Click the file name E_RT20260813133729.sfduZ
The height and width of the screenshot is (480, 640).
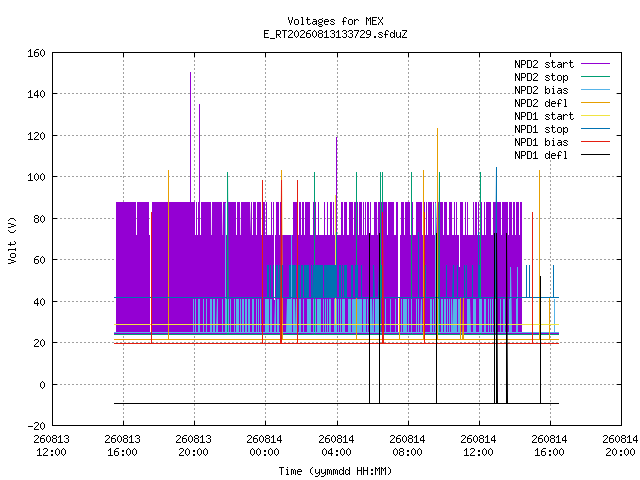click(335, 34)
